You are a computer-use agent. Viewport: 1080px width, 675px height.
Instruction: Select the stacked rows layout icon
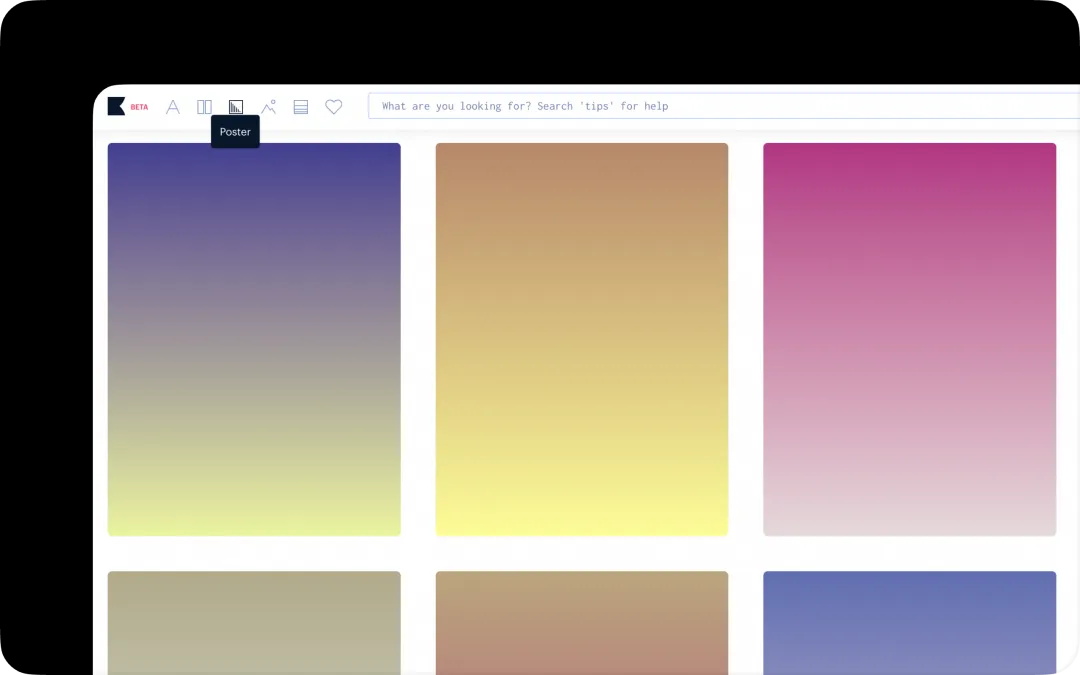tap(300, 107)
